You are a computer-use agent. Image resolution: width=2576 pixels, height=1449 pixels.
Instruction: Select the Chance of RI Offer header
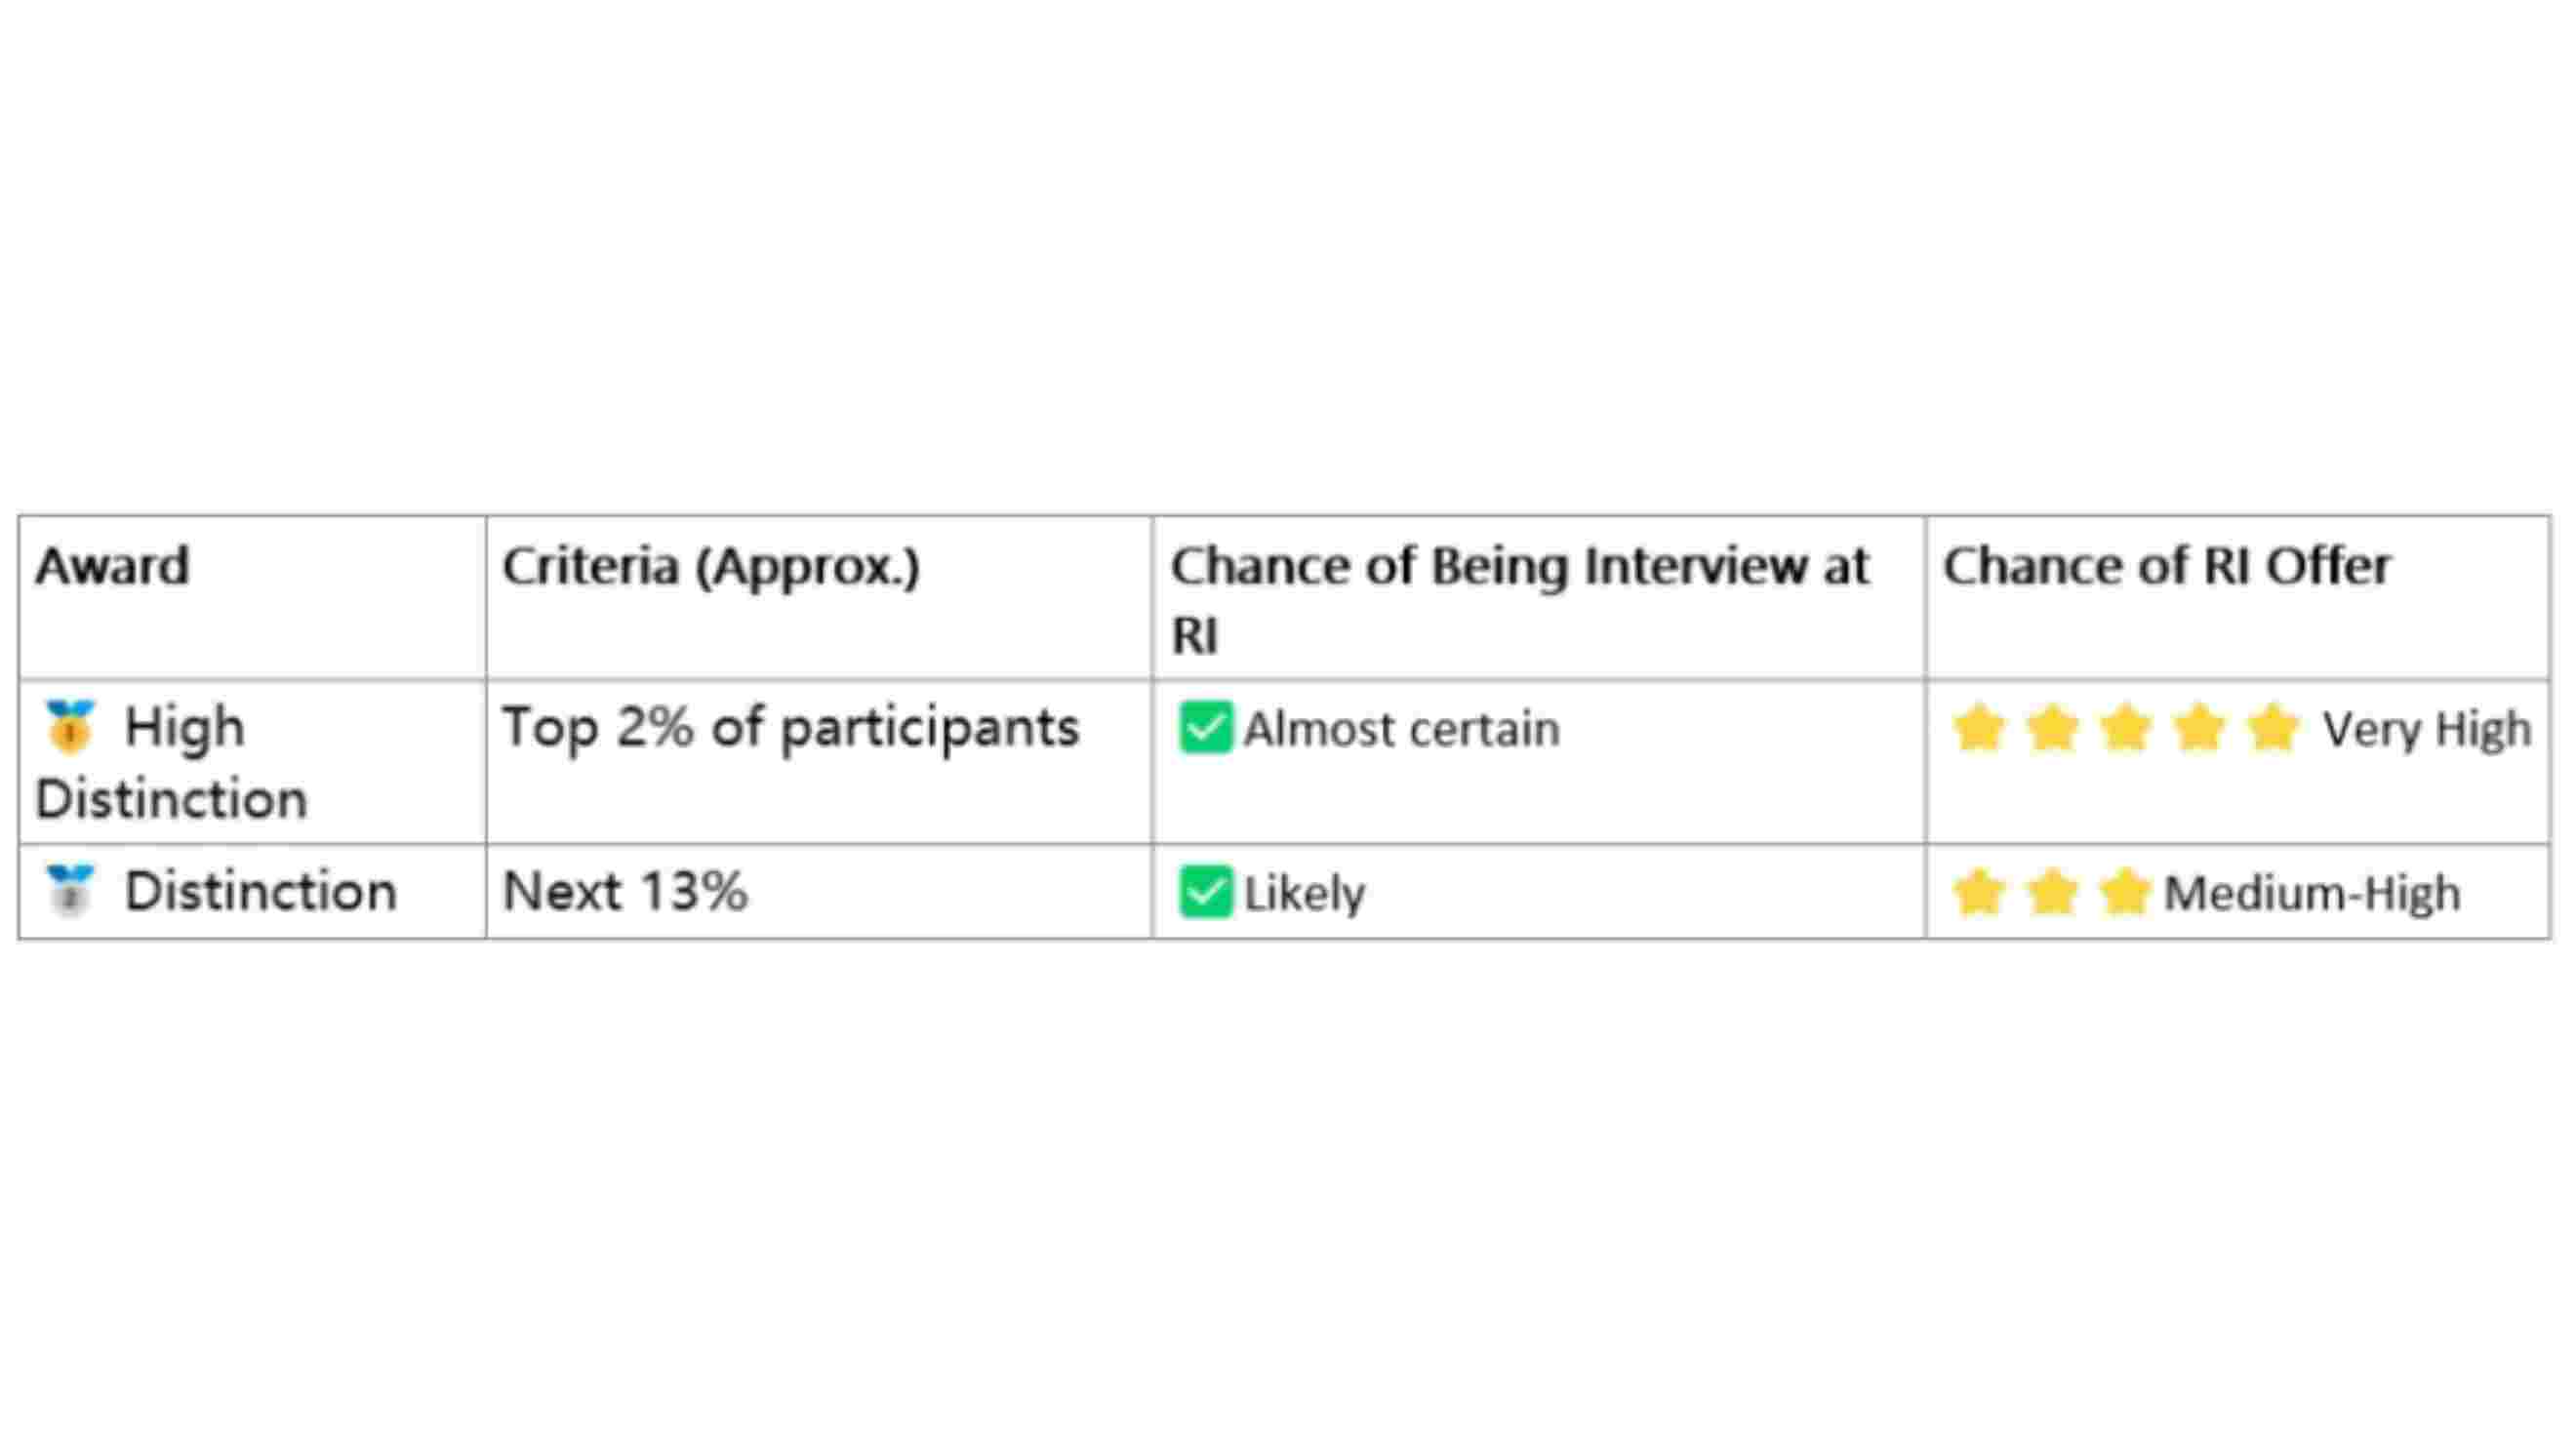[x=2167, y=566]
